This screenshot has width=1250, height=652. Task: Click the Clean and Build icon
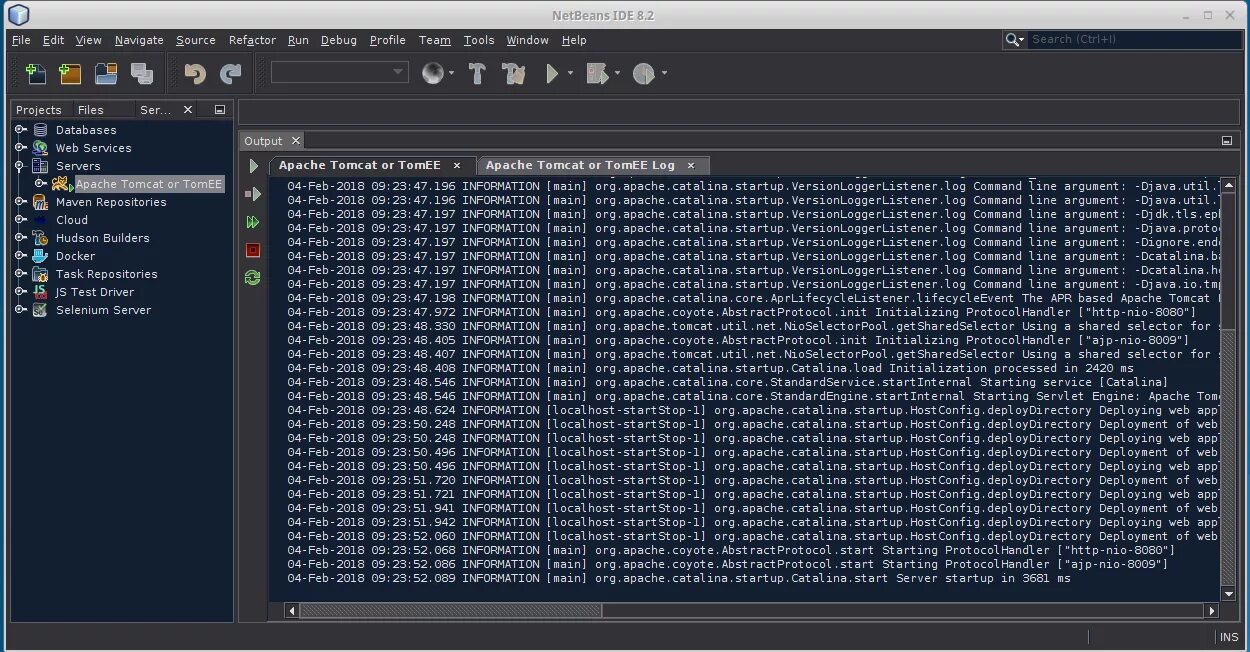[x=514, y=73]
